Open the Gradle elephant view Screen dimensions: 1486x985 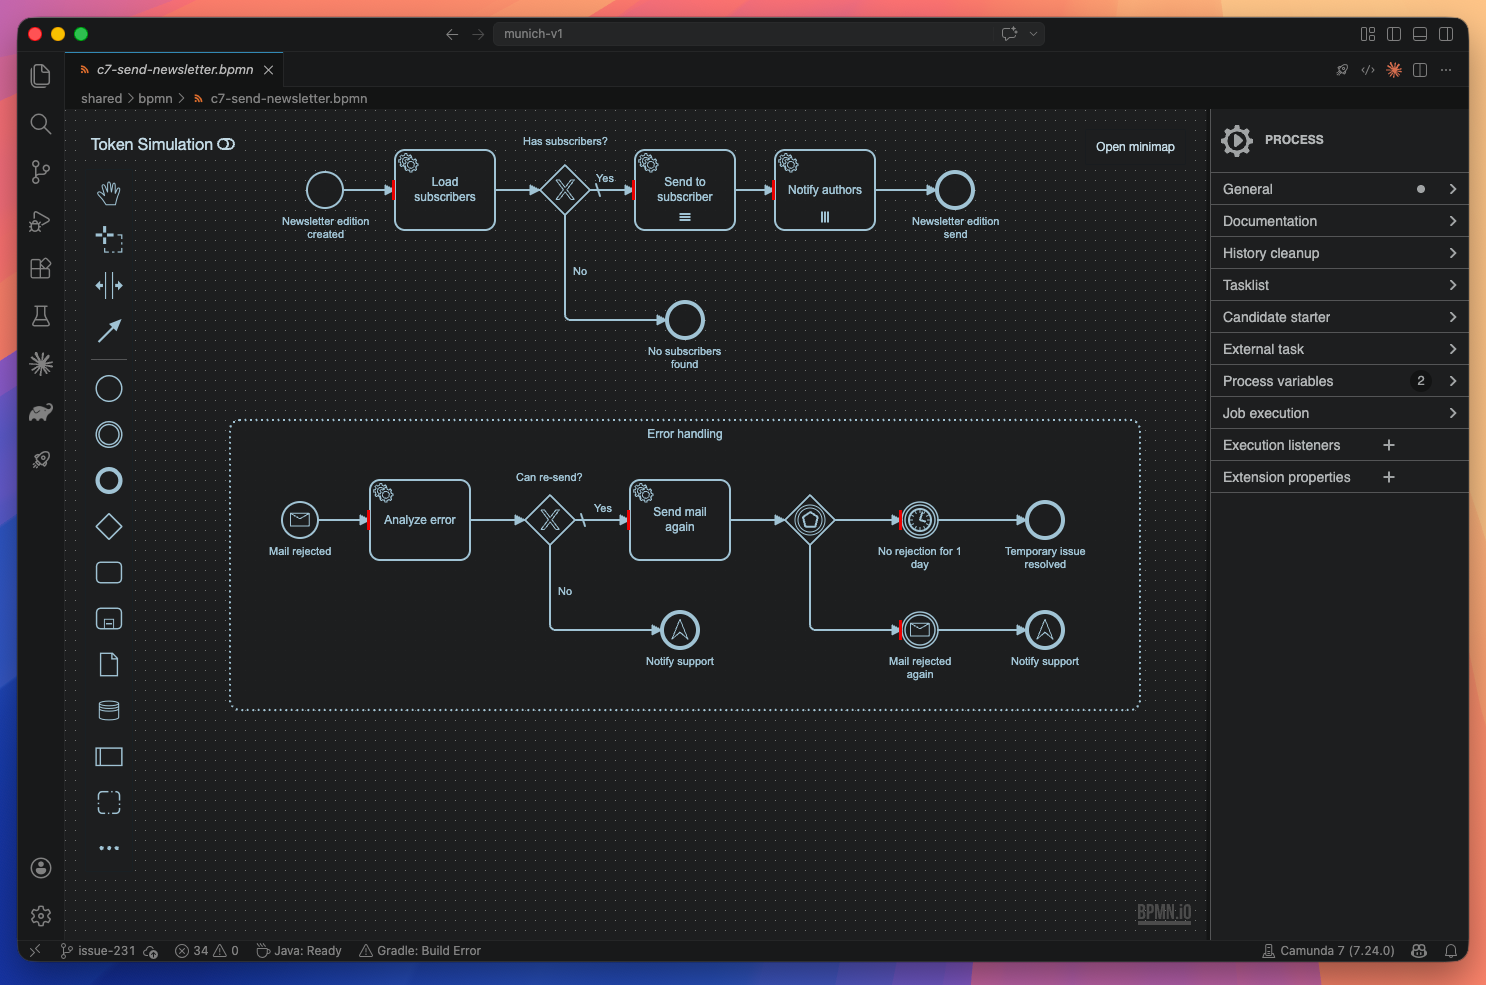click(x=41, y=412)
